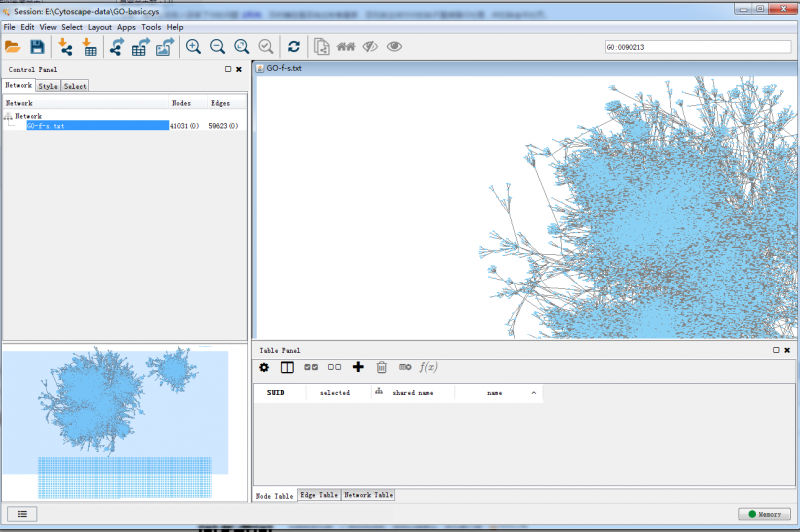Switch to the Edge Table tab
The height and width of the screenshot is (532, 800).
coord(319,495)
